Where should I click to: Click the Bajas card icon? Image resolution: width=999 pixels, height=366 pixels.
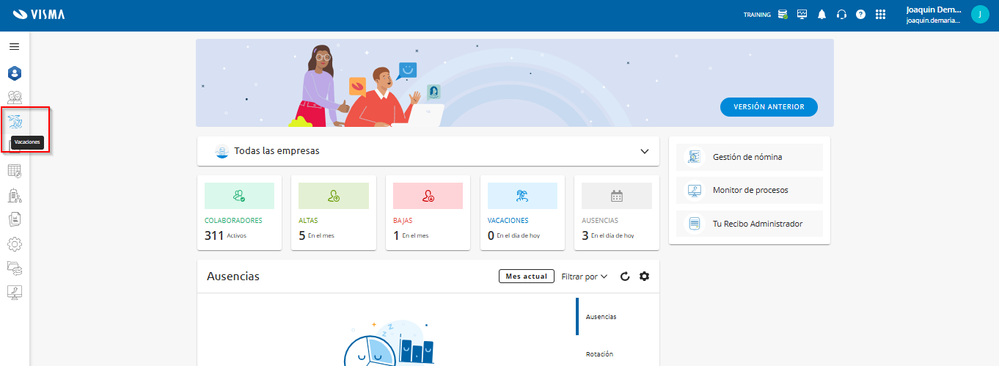[428, 196]
